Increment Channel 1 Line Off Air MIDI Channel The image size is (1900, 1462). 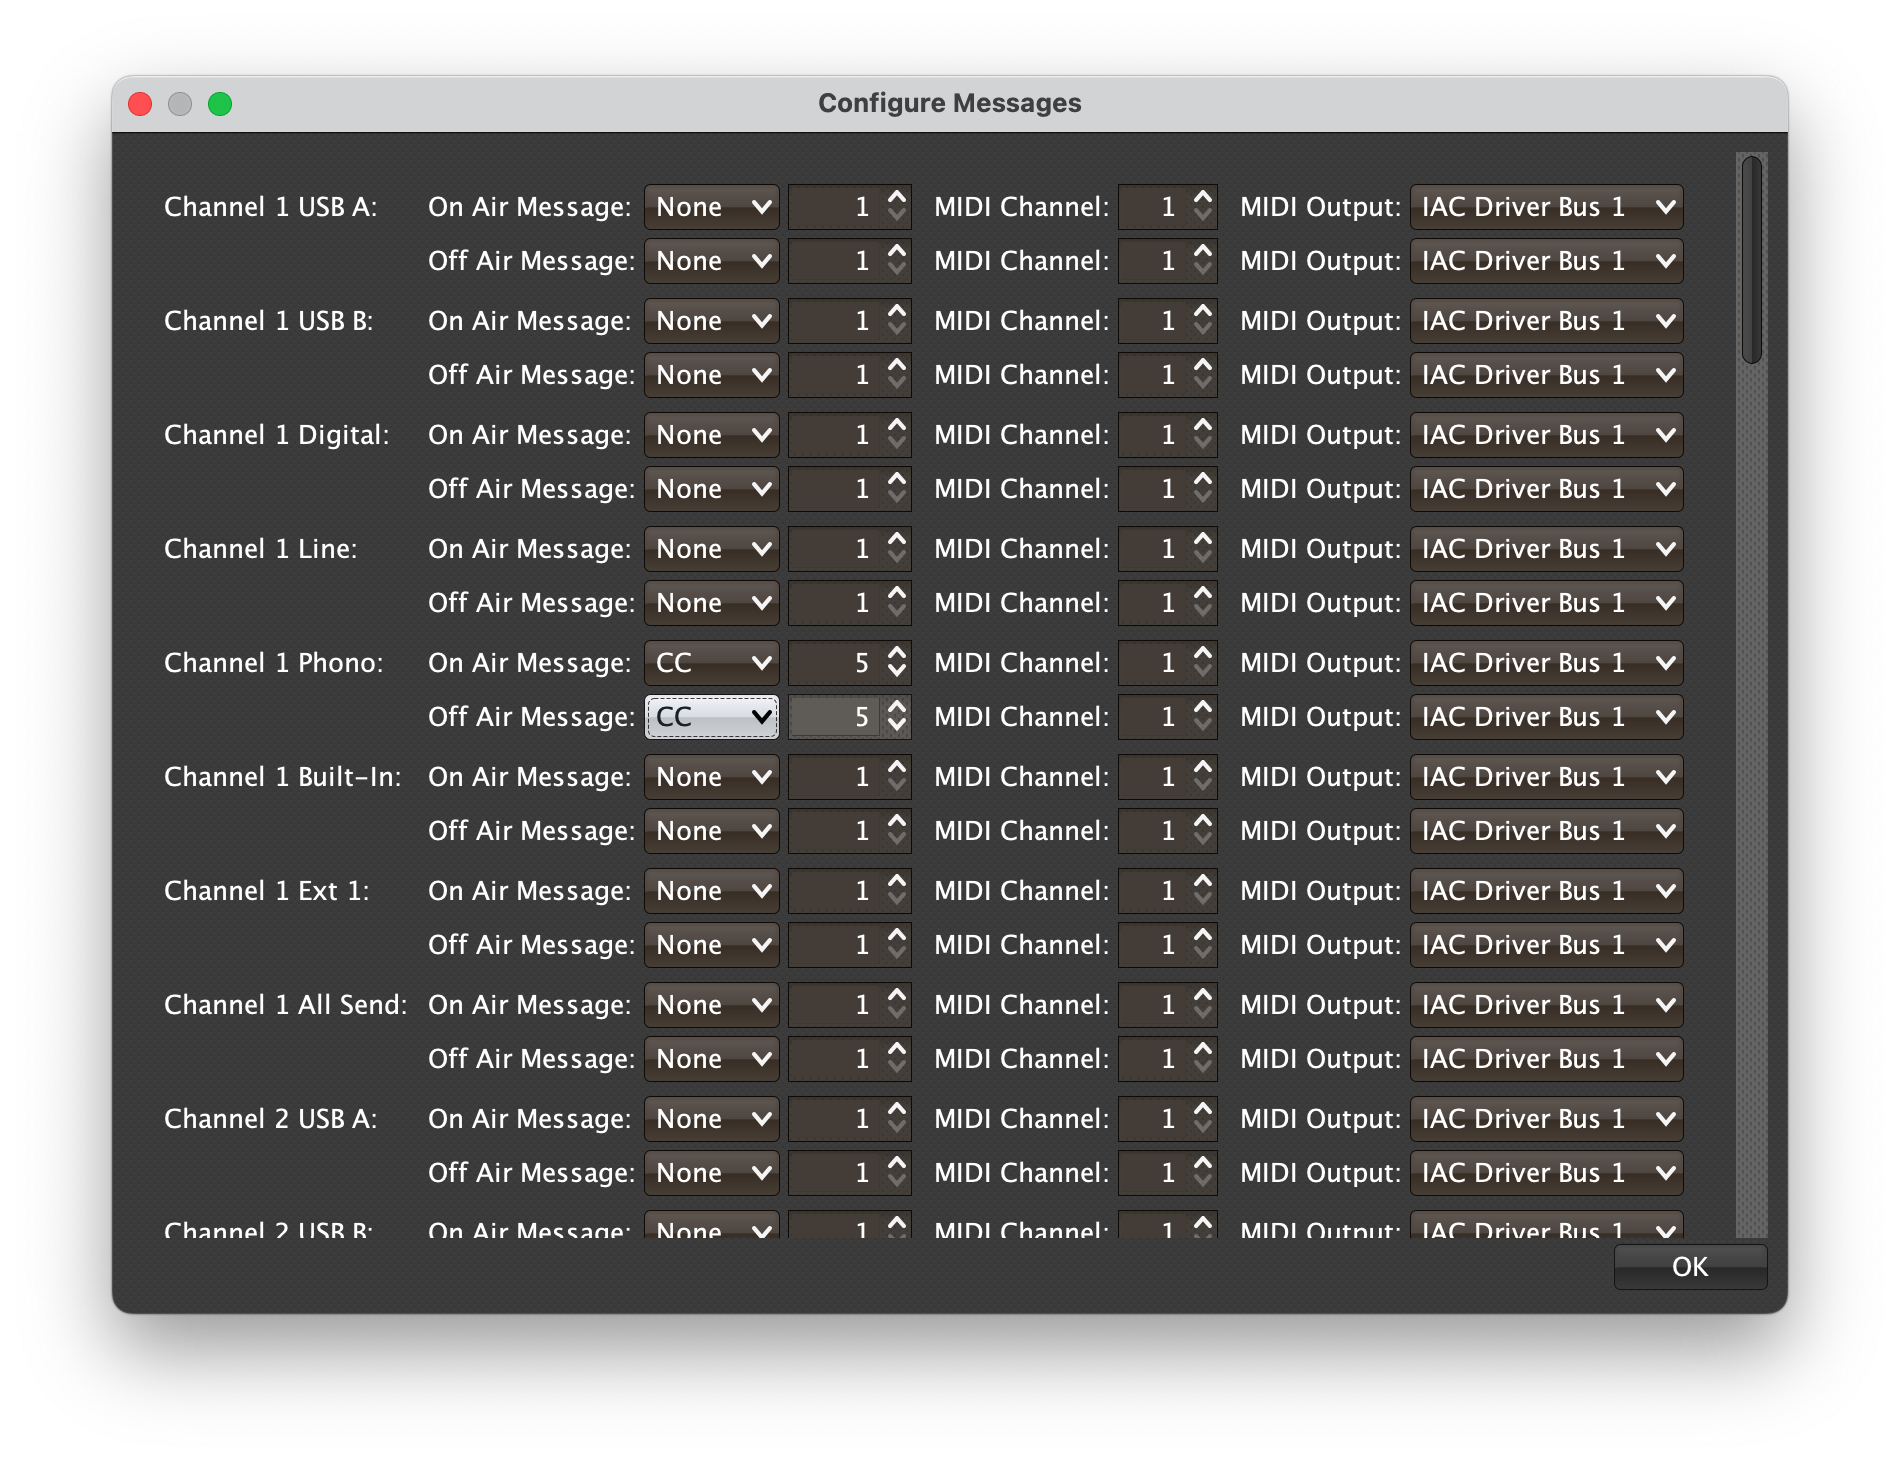point(1203,593)
